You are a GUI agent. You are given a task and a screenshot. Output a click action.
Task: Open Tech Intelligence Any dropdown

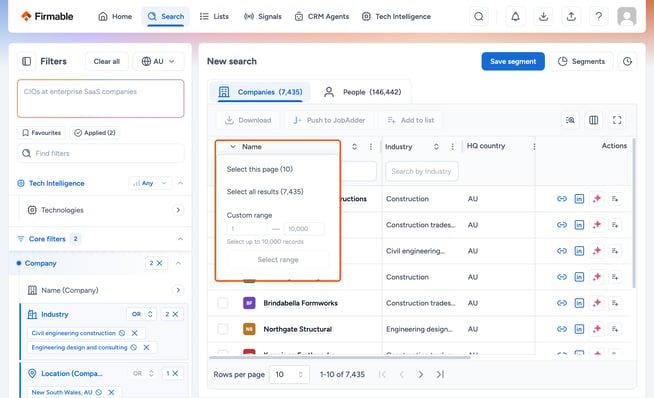[x=150, y=183]
